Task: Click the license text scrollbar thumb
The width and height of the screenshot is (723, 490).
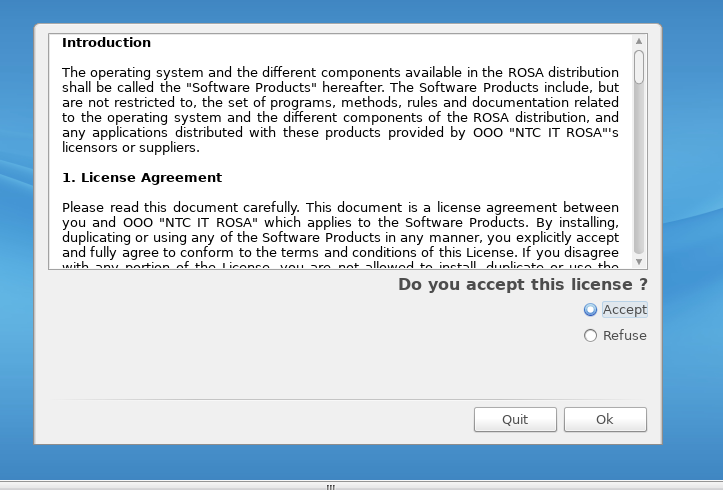Action: (x=639, y=67)
